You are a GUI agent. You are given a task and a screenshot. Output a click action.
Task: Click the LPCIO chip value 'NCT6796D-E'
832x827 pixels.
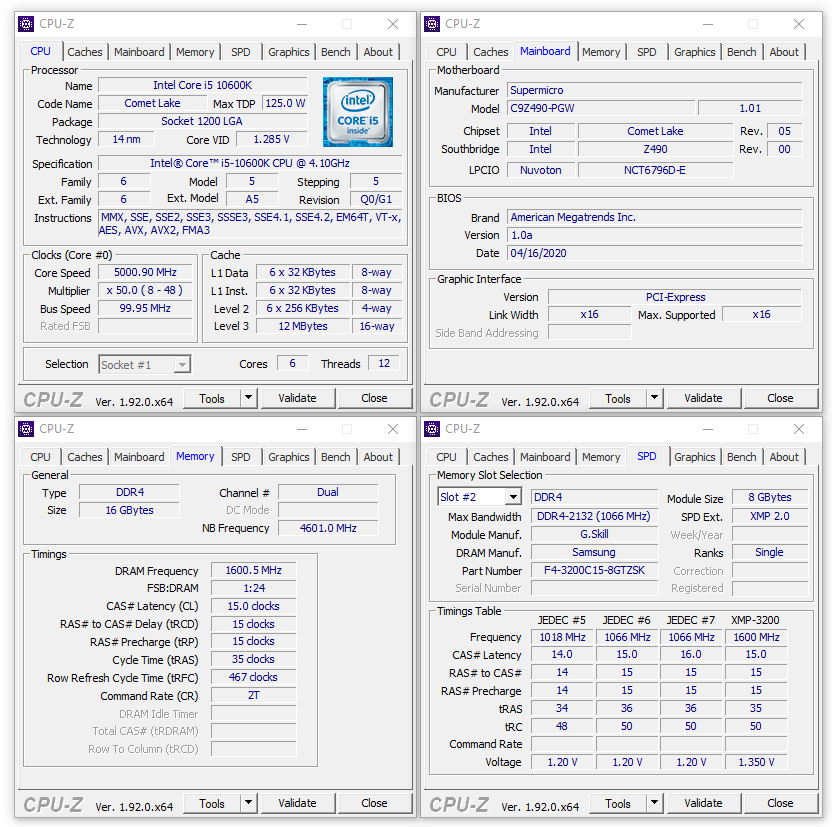pyautogui.click(x=656, y=170)
